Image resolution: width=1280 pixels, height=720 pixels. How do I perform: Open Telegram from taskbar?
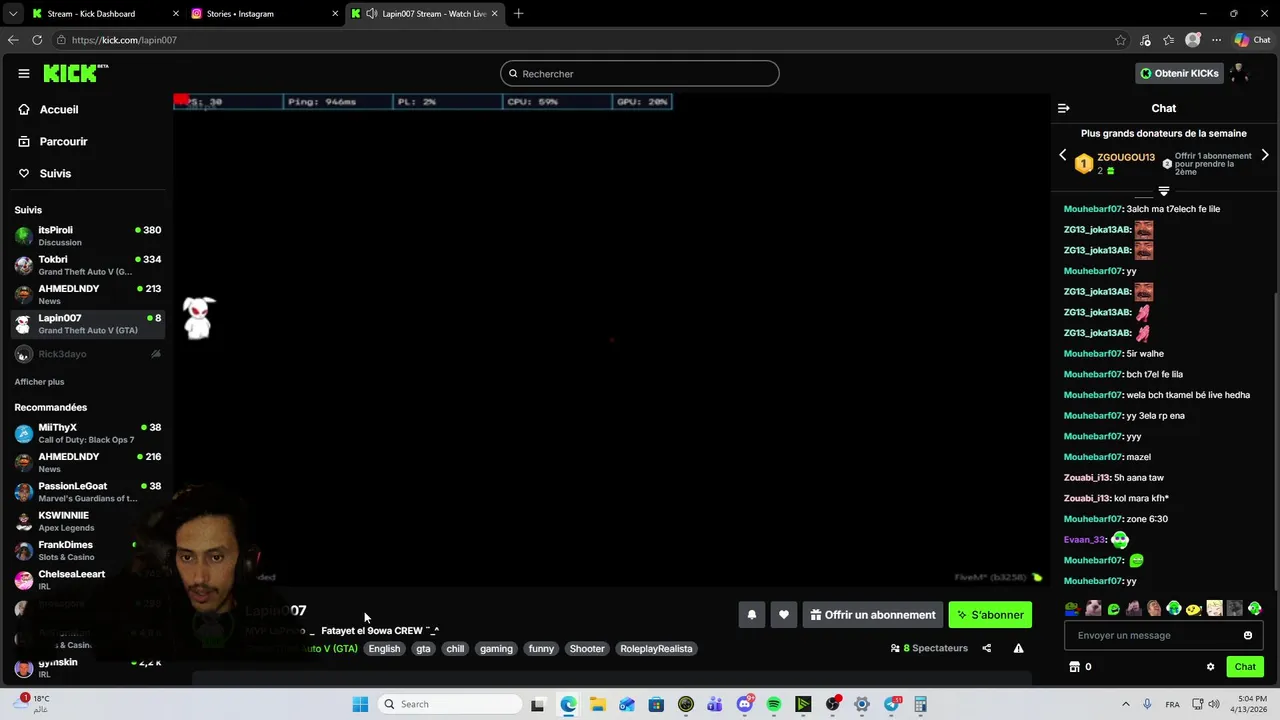point(891,704)
